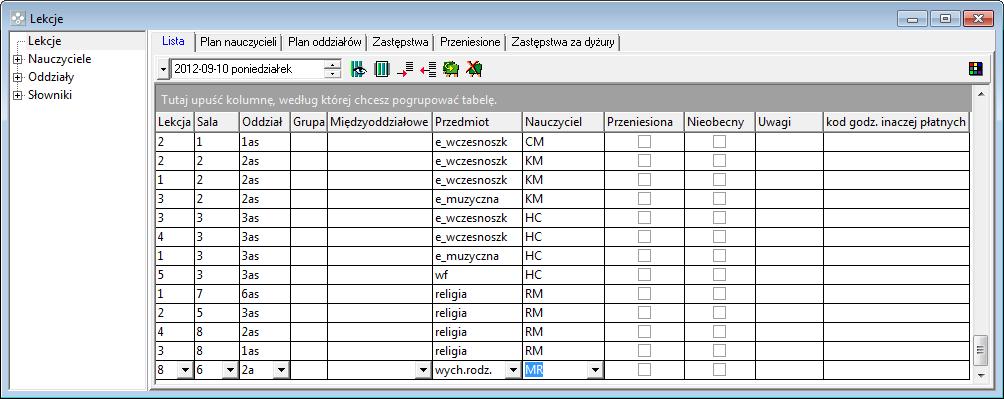Image resolution: width=1004 pixels, height=399 pixels.
Task: Sort by the Przedmiot column header
Action: (x=477, y=122)
